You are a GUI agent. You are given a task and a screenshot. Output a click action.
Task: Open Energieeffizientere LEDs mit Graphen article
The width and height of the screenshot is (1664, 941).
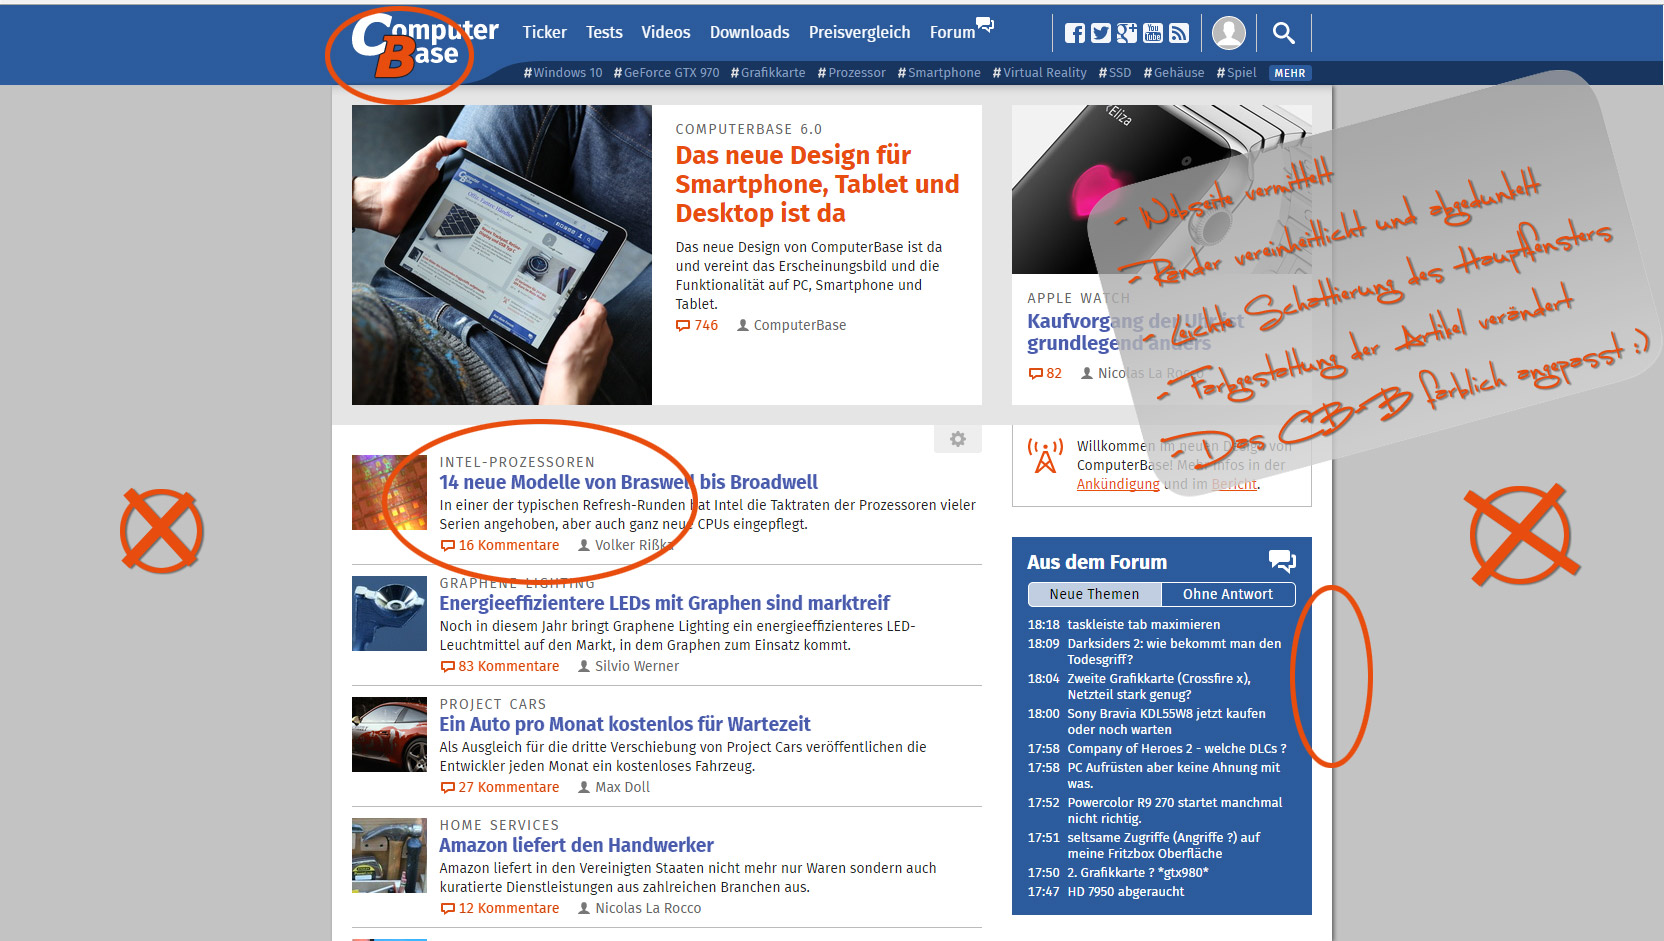coord(664,603)
